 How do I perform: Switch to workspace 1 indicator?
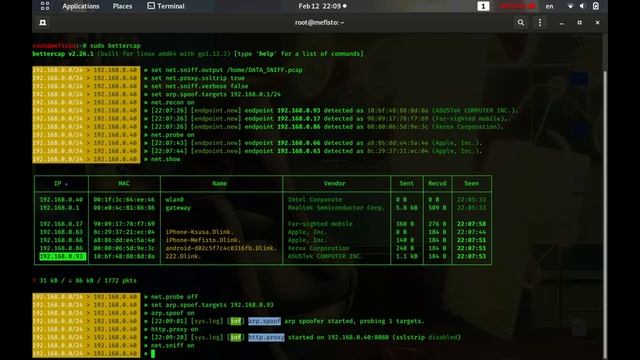pyautogui.click(x=483, y=6)
